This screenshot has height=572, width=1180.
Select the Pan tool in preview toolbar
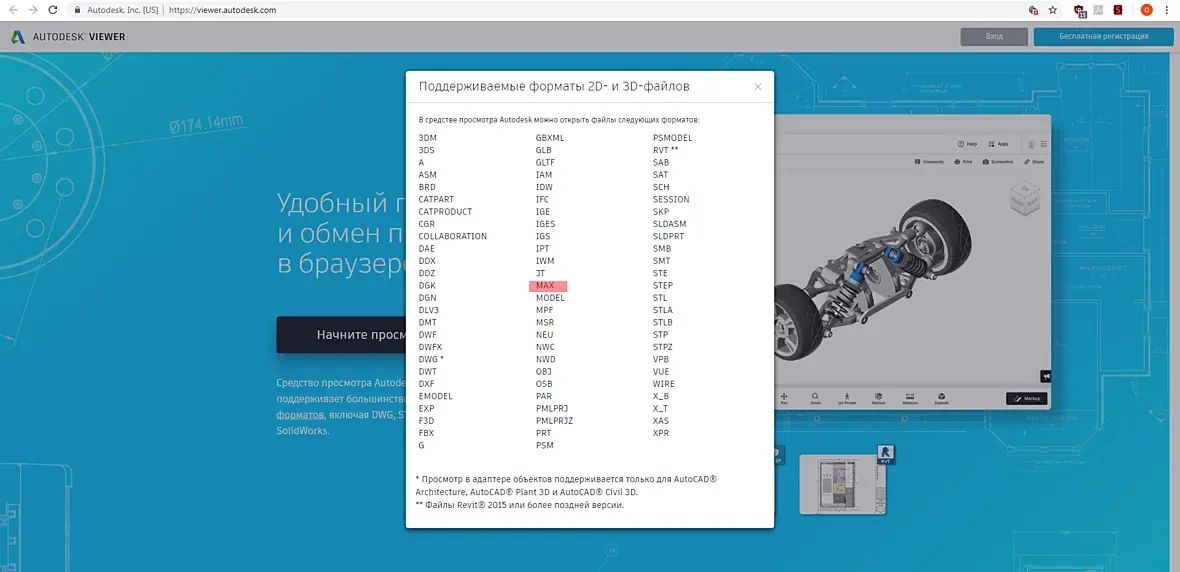(x=784, y=398)
